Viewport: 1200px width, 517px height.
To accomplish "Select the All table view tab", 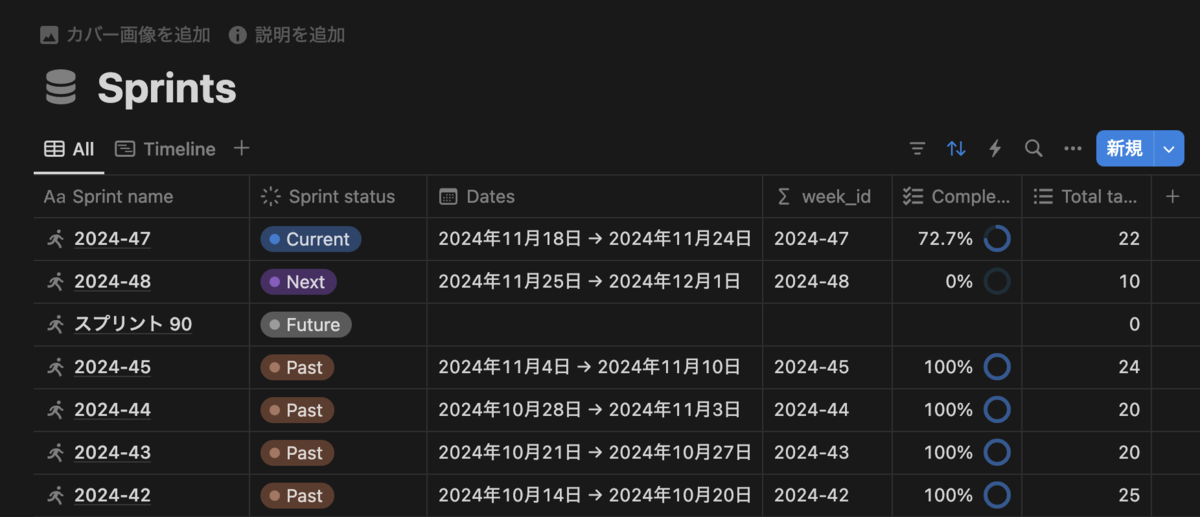I will [x=69, y=149].
